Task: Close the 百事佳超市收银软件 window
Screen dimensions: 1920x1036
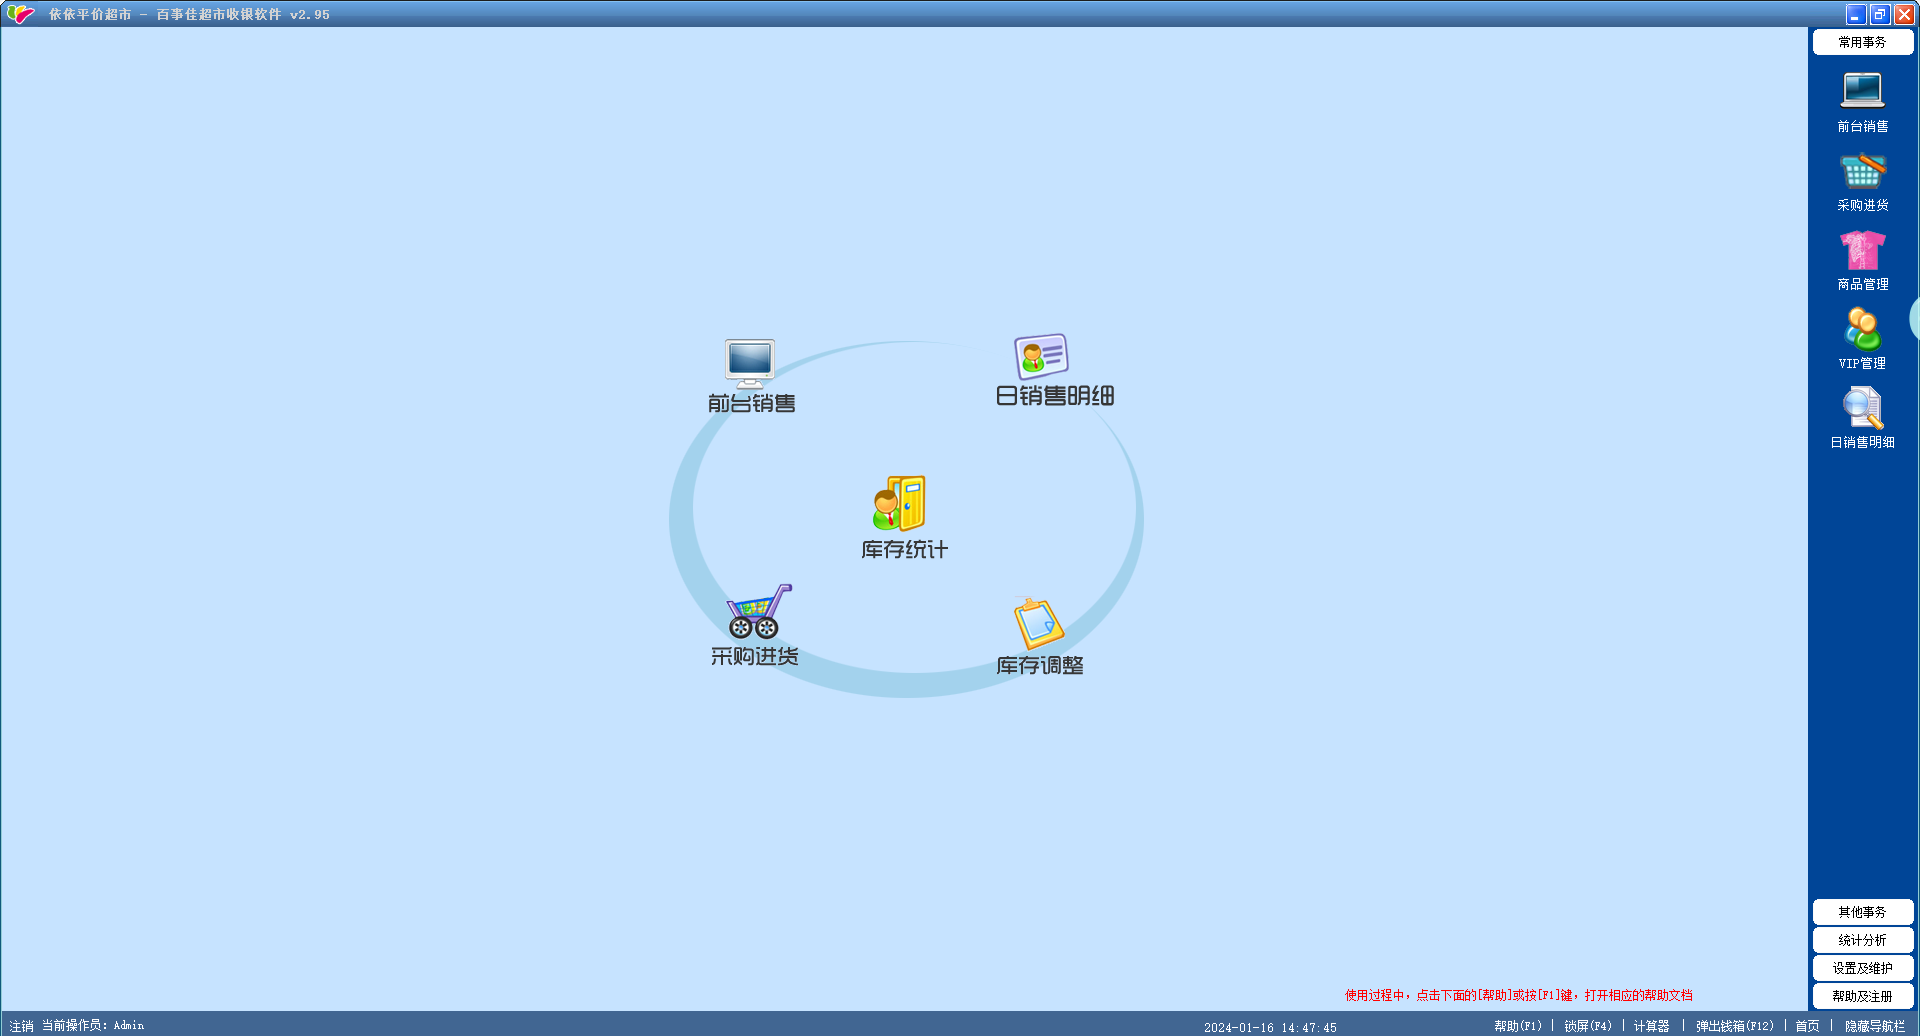Action: (x=1904, y=14)
